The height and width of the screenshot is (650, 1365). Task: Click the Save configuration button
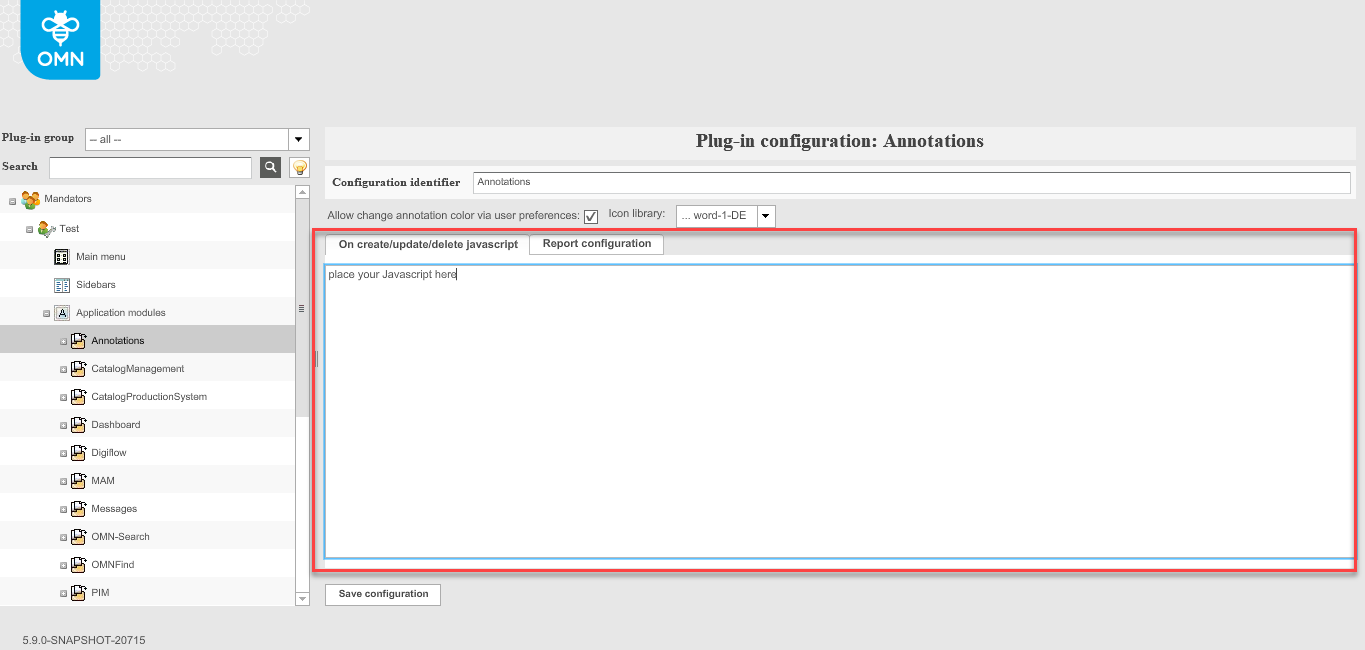tap(382, 594)
